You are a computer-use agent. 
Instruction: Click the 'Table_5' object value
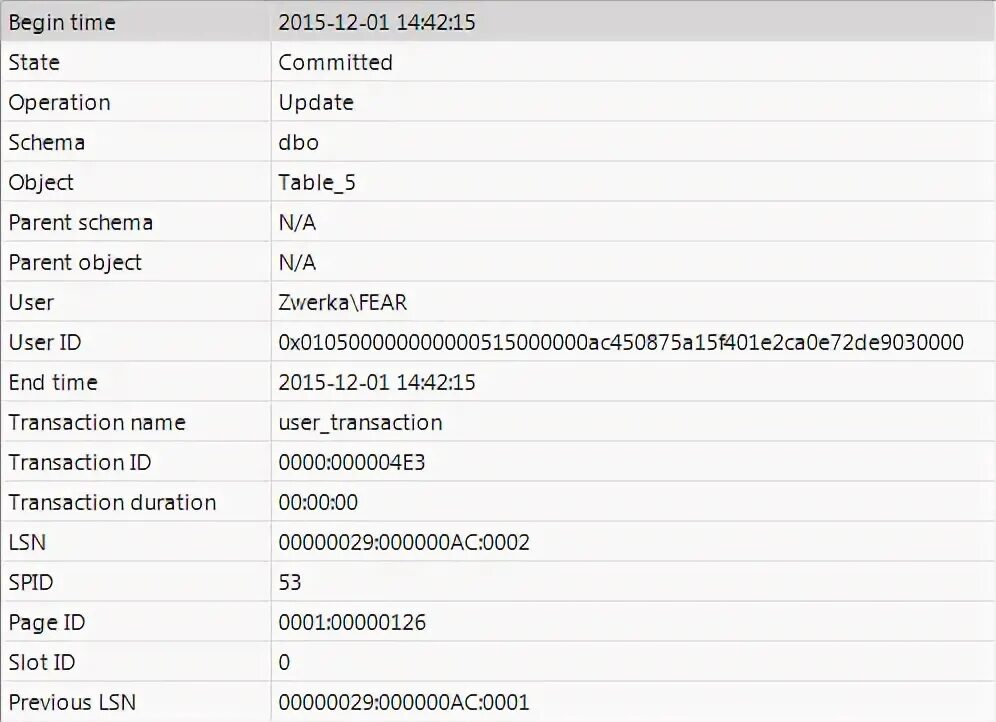(x=317, y=182)
